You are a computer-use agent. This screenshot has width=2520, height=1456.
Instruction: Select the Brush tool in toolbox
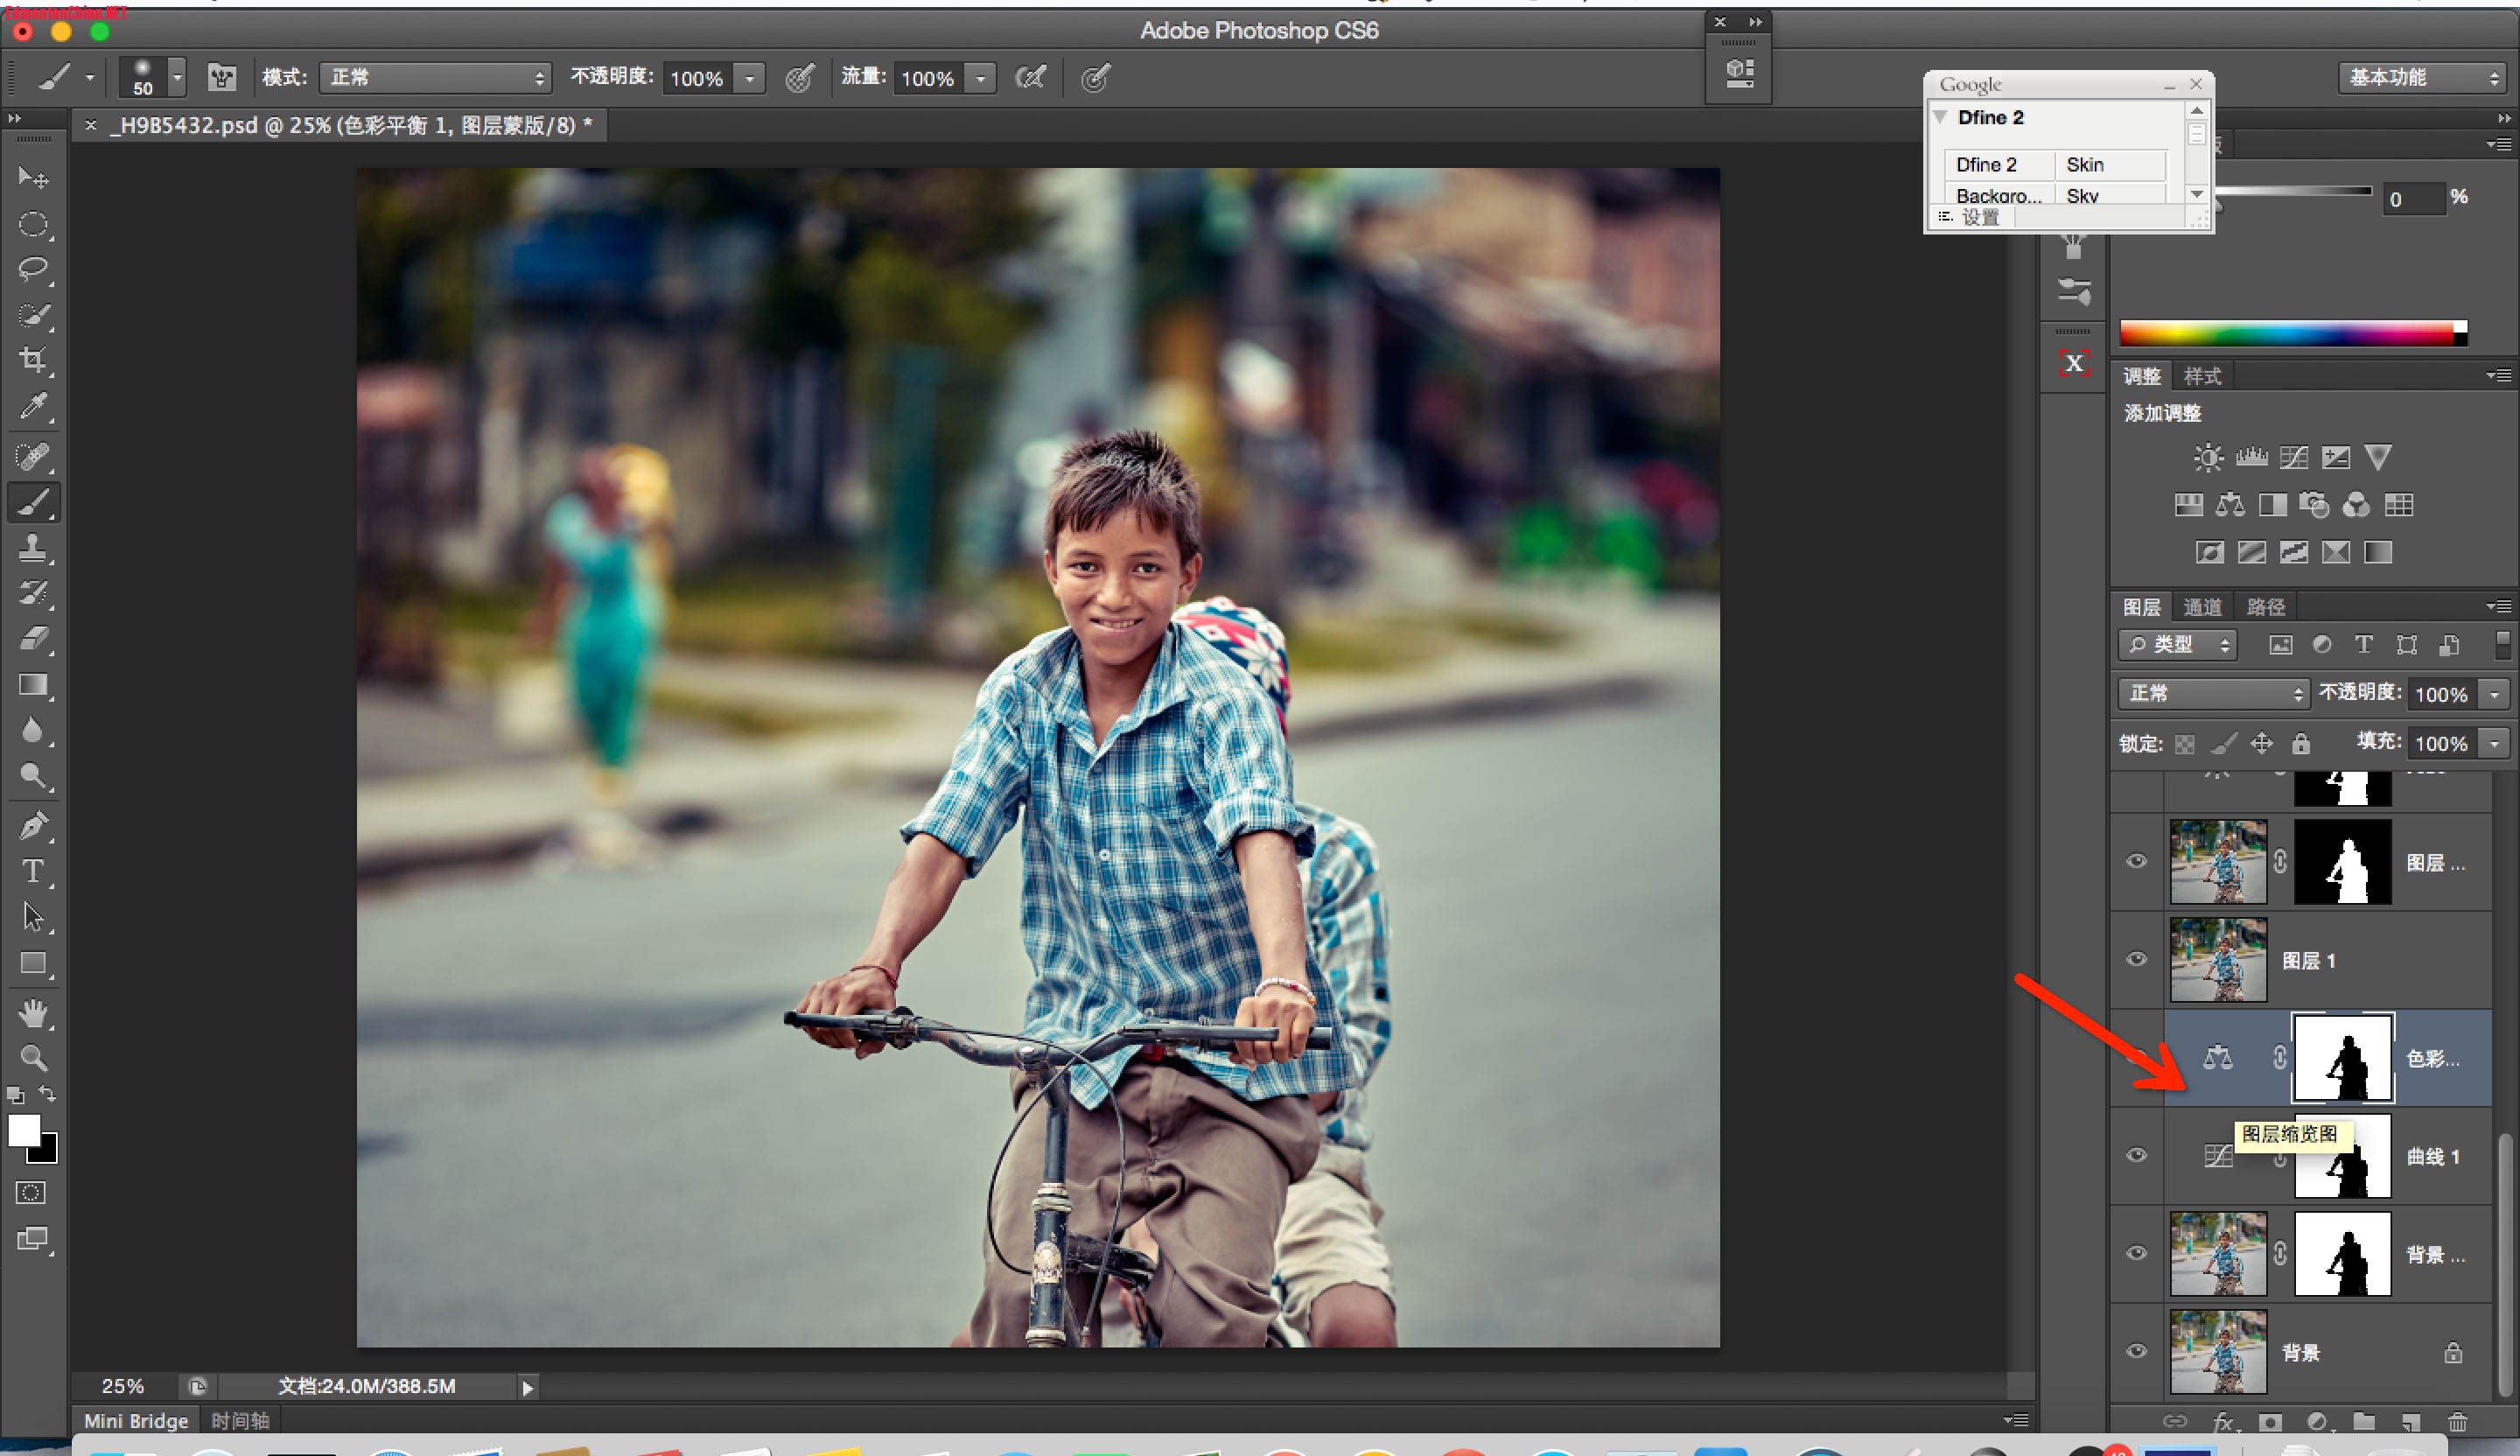coord(33,503)
